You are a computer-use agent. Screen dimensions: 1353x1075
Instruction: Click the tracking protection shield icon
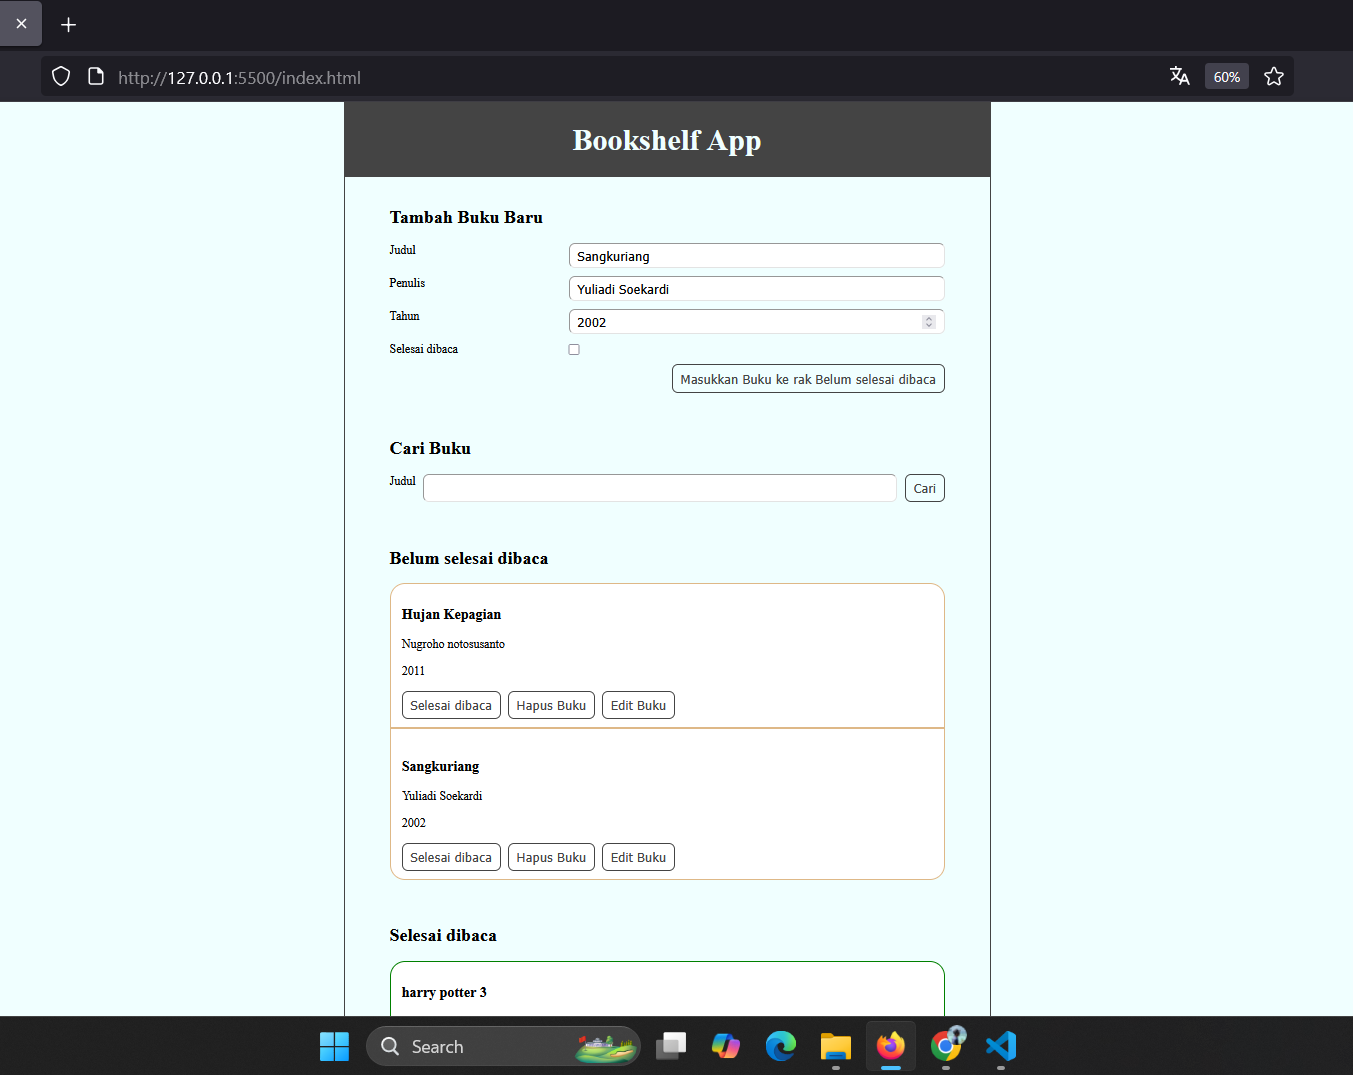61,76
